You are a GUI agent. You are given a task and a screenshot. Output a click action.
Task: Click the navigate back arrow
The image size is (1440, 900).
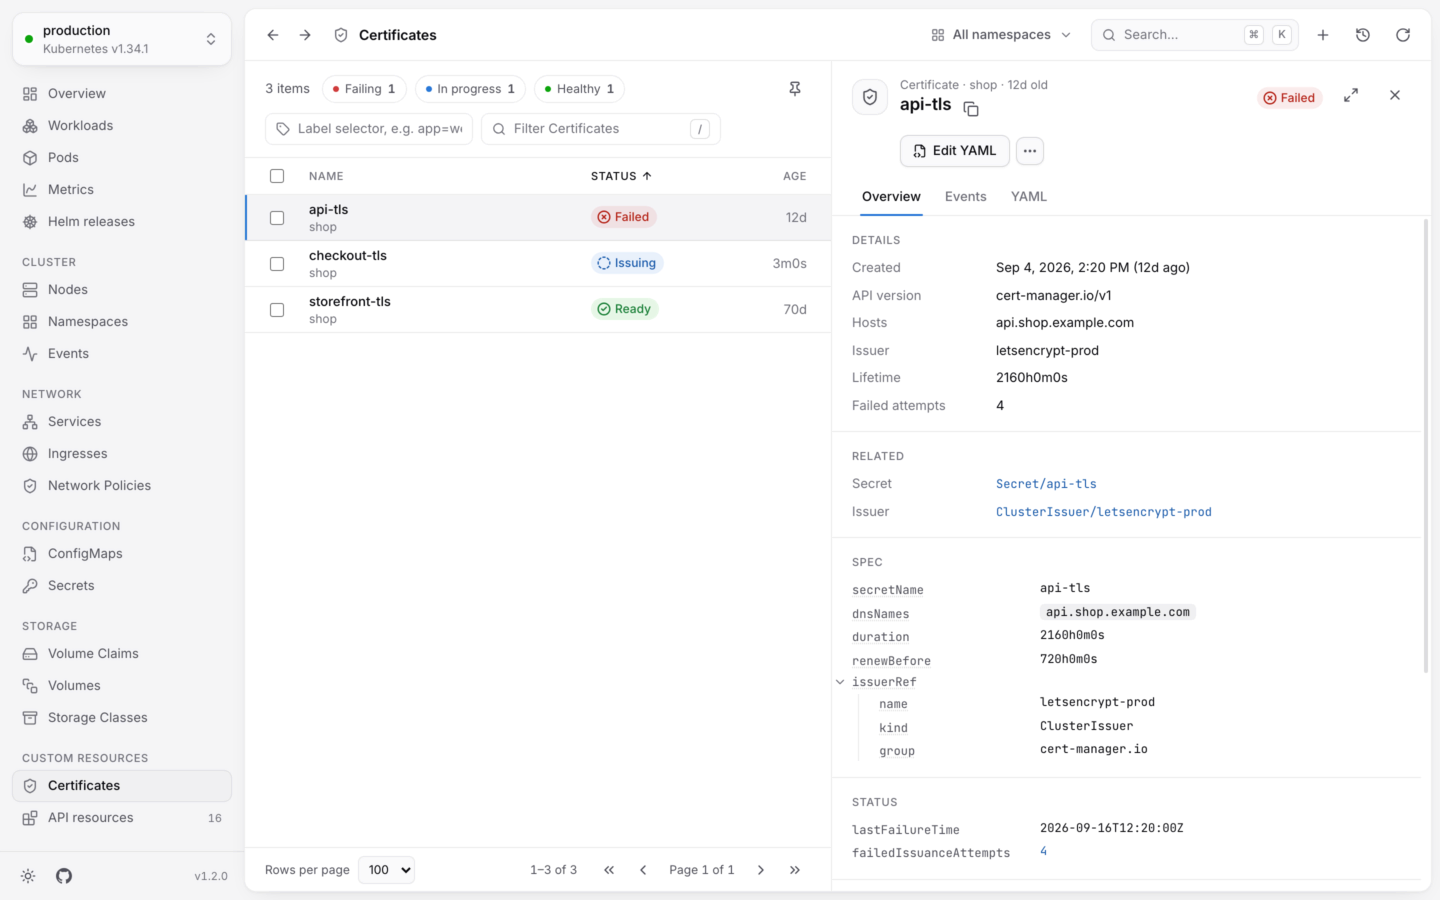click(273, 35)
